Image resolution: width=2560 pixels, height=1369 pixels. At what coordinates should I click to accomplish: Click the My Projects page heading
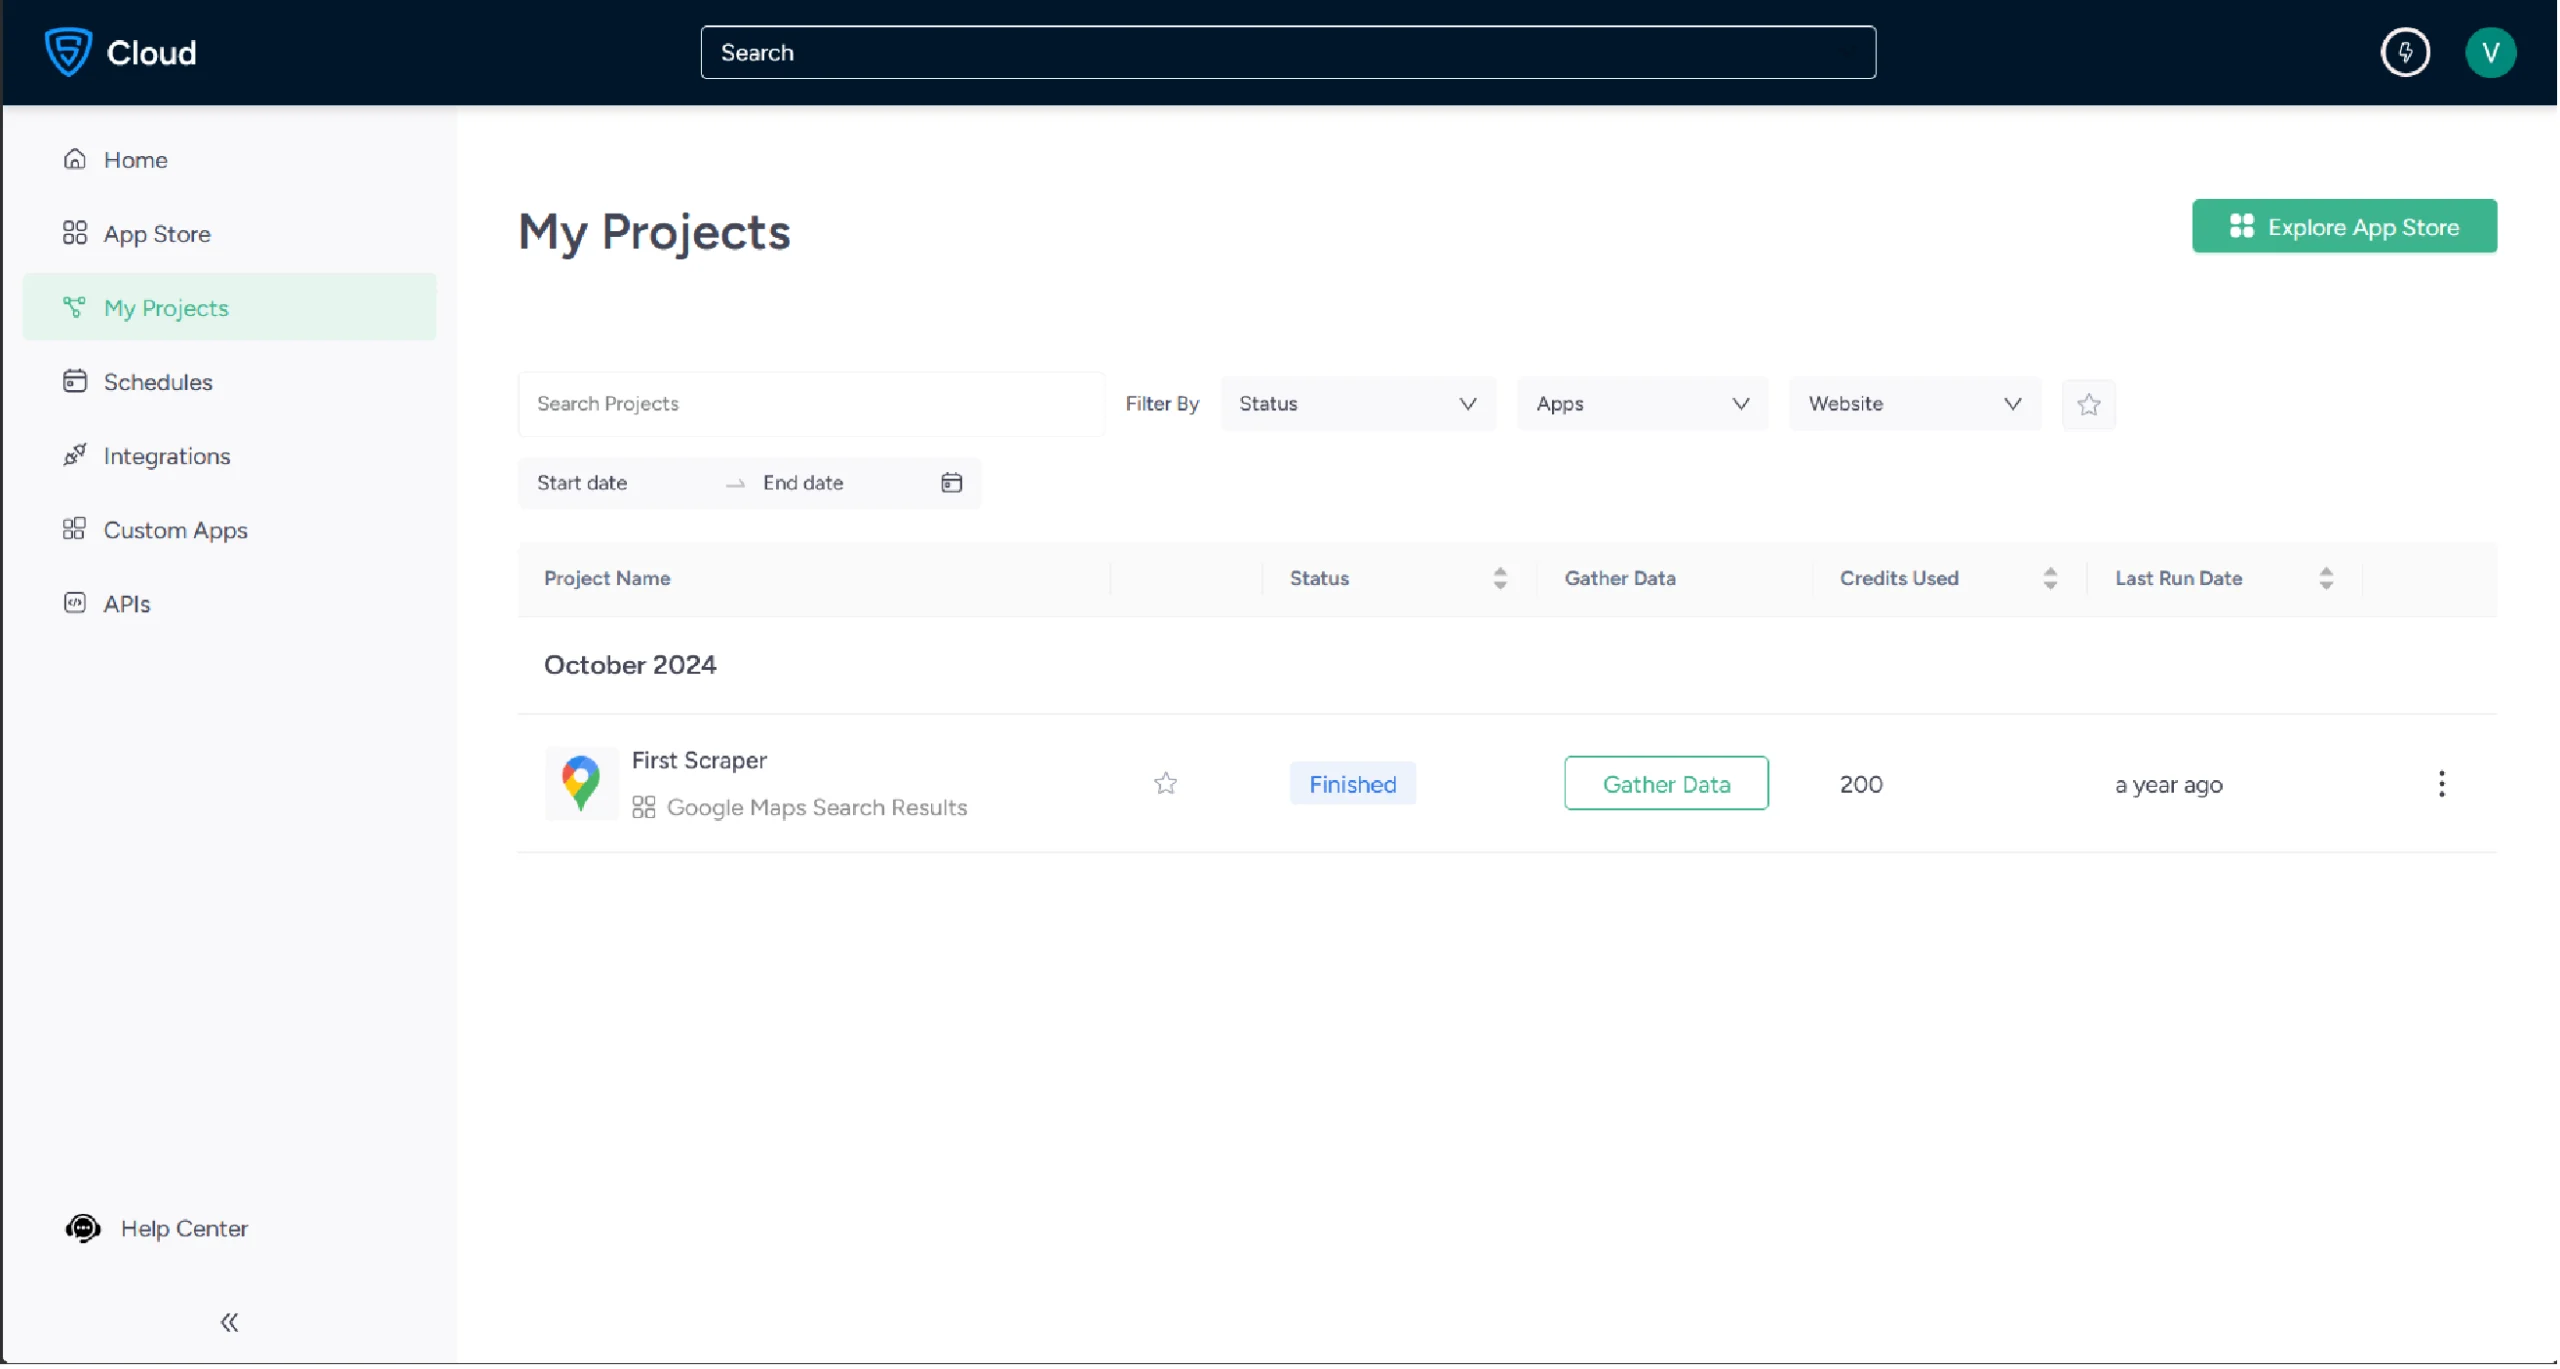pos(654,233)
